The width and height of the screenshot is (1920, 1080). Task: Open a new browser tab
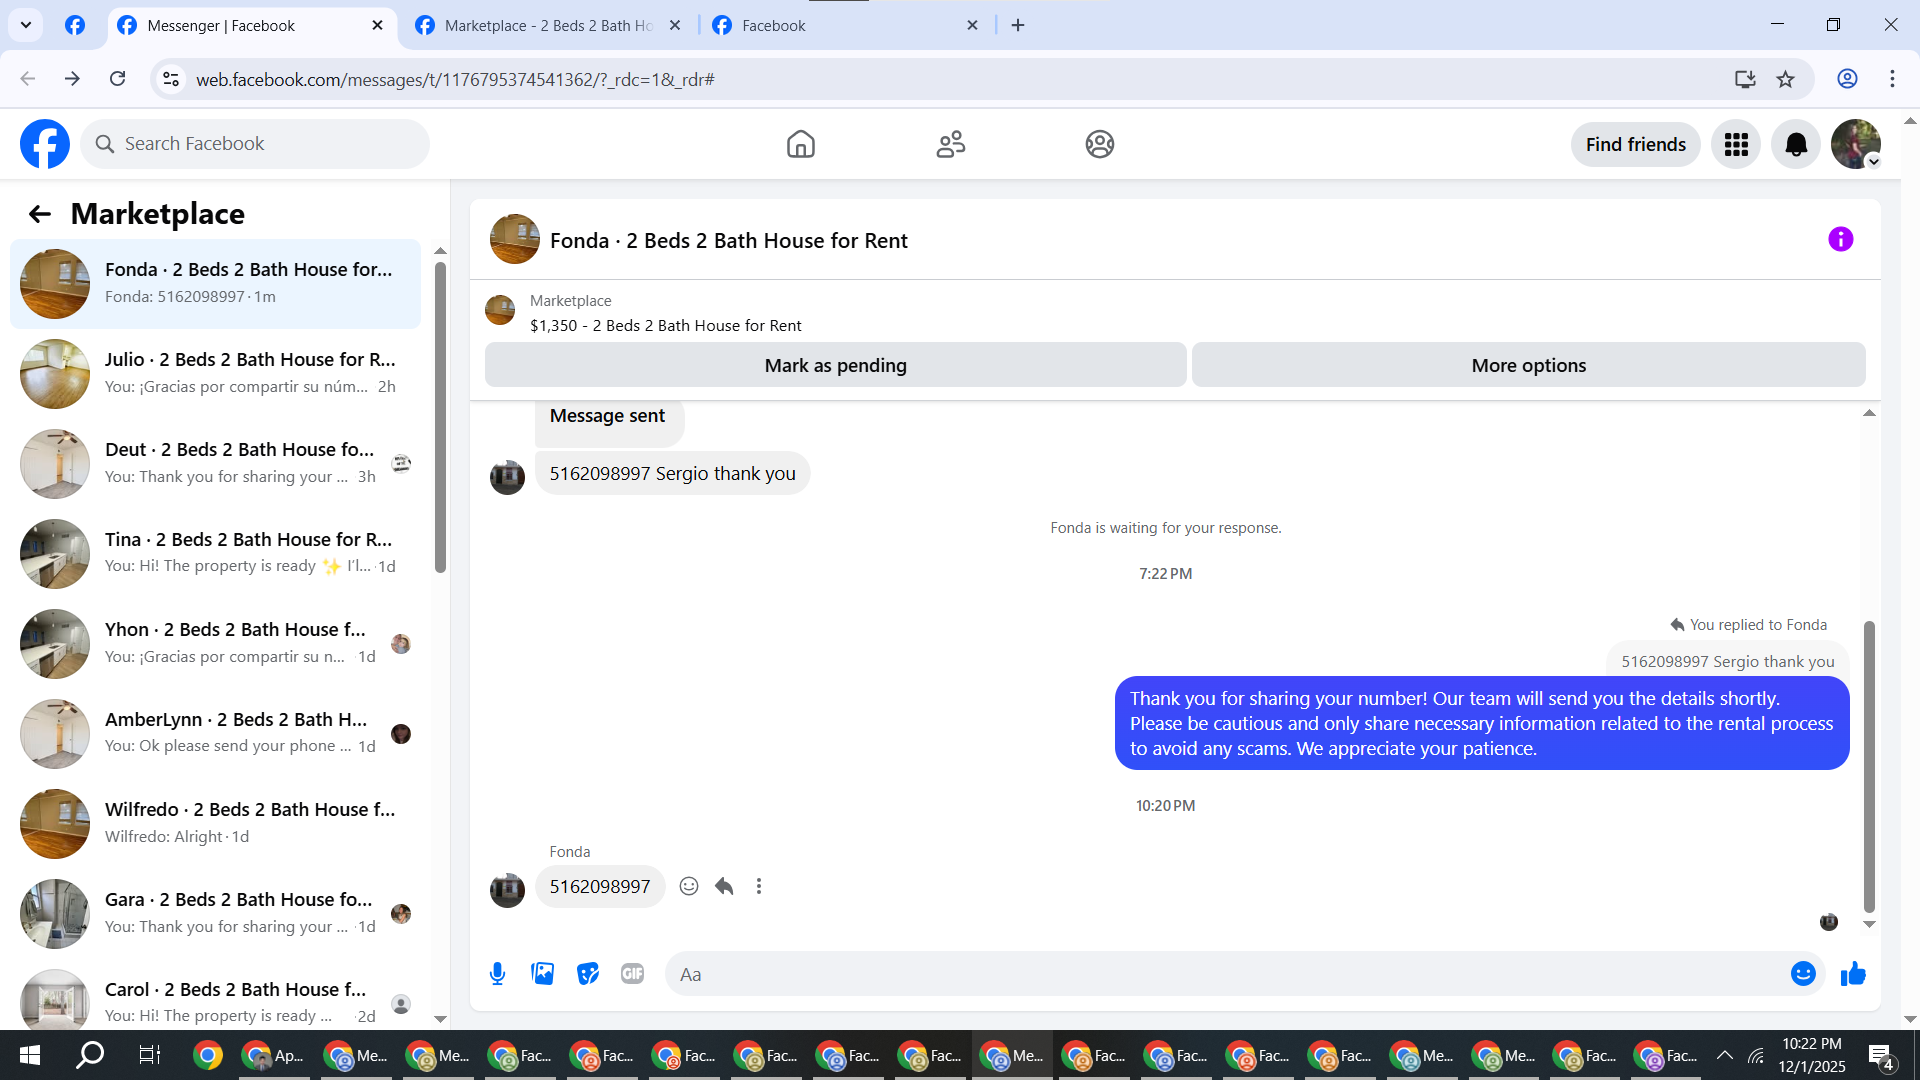(1018, 25)
